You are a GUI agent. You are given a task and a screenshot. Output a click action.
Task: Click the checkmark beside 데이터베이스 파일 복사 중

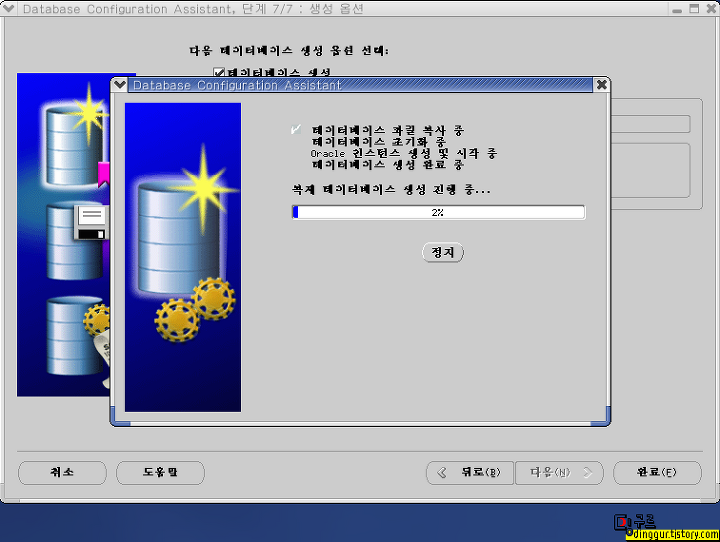tap(296, 130)
